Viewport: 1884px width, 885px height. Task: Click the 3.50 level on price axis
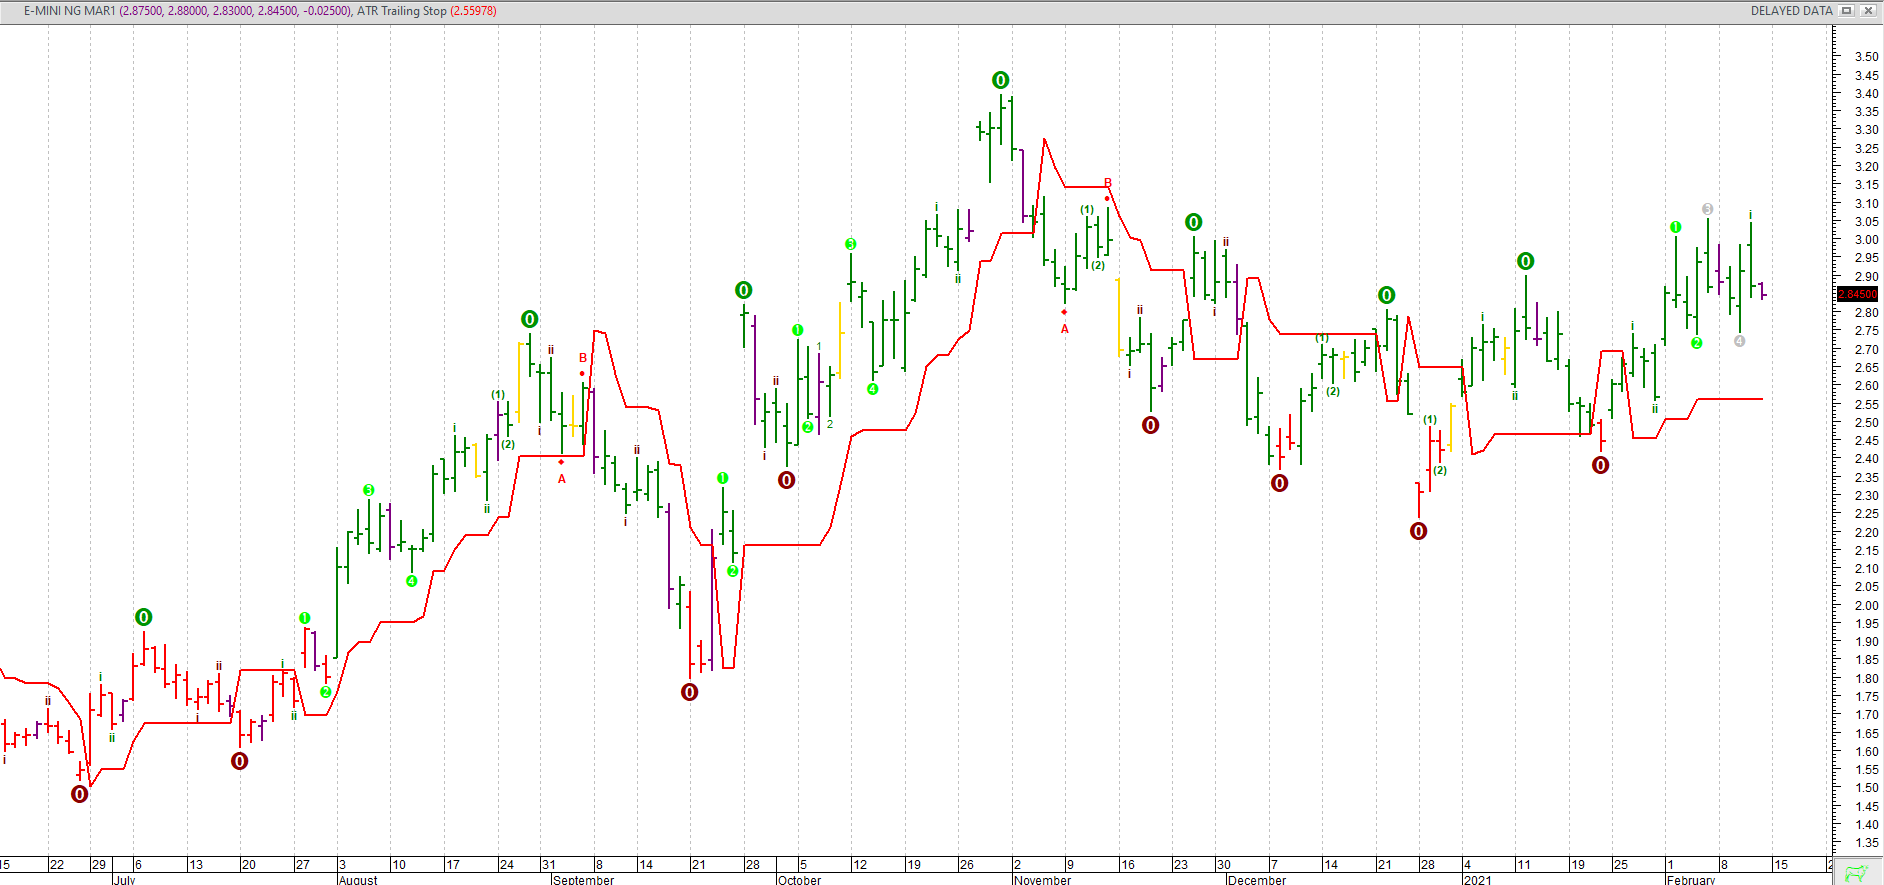pos(1866,57)
